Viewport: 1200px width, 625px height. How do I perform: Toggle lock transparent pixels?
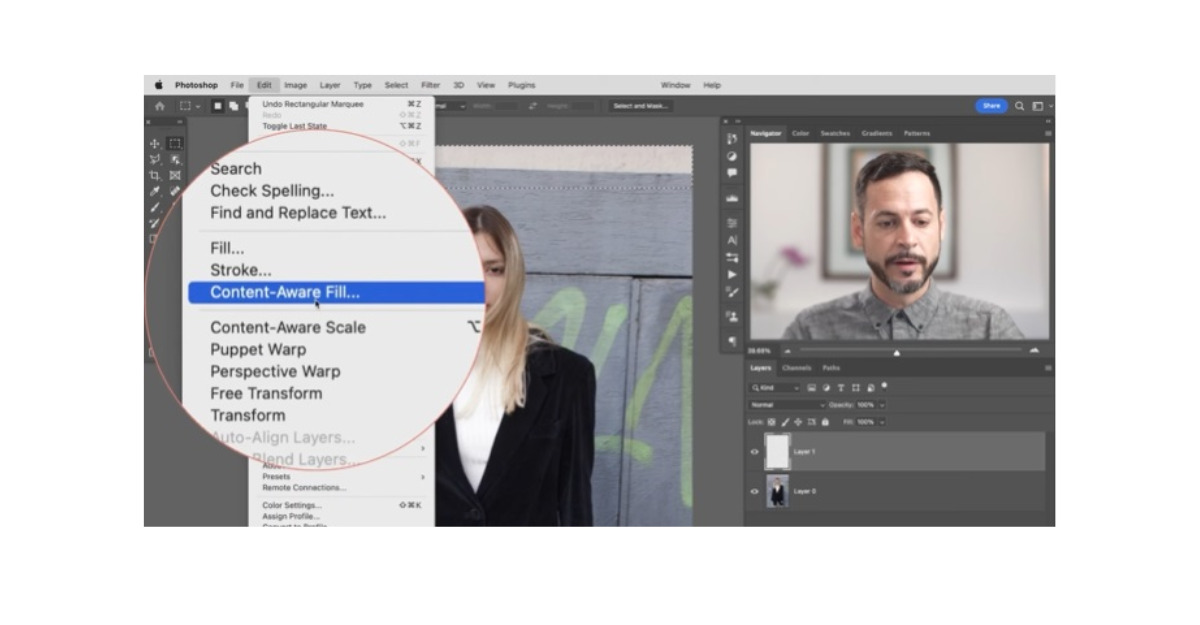pyautogui.click(x=771, y=422)
